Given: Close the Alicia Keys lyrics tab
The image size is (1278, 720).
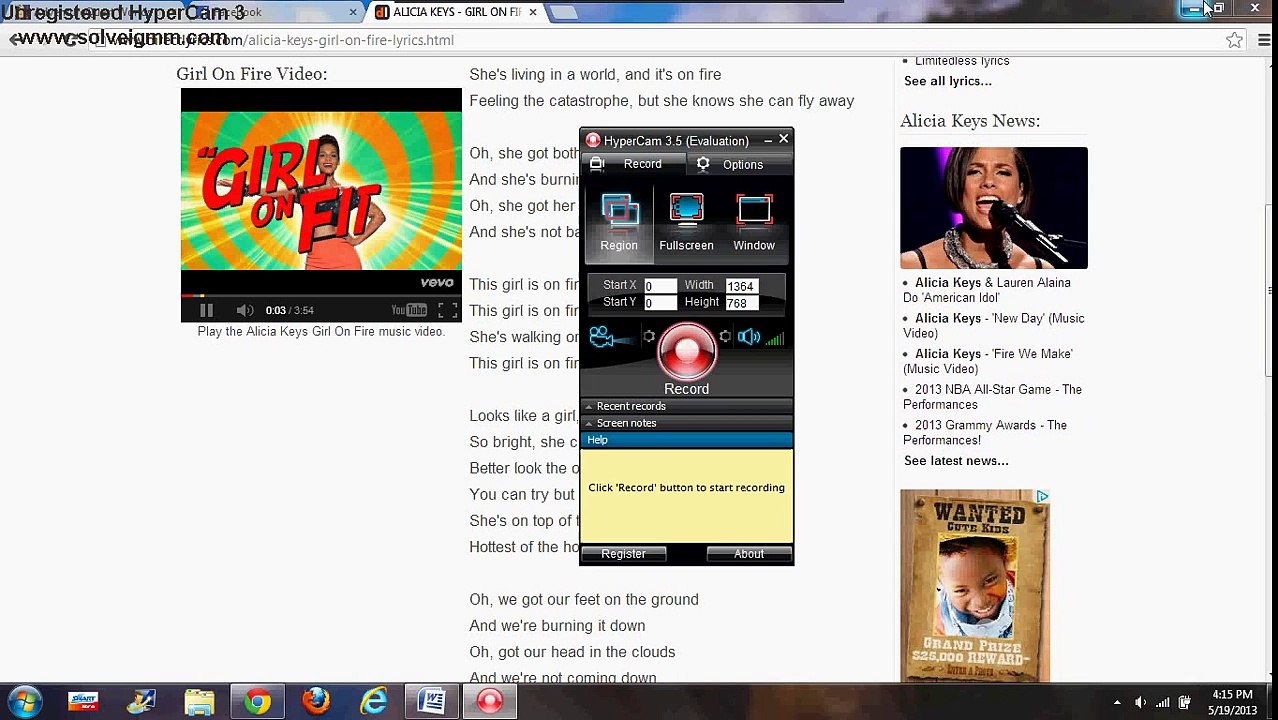Looking at the screenshot, I should click(x=533, y=12).
